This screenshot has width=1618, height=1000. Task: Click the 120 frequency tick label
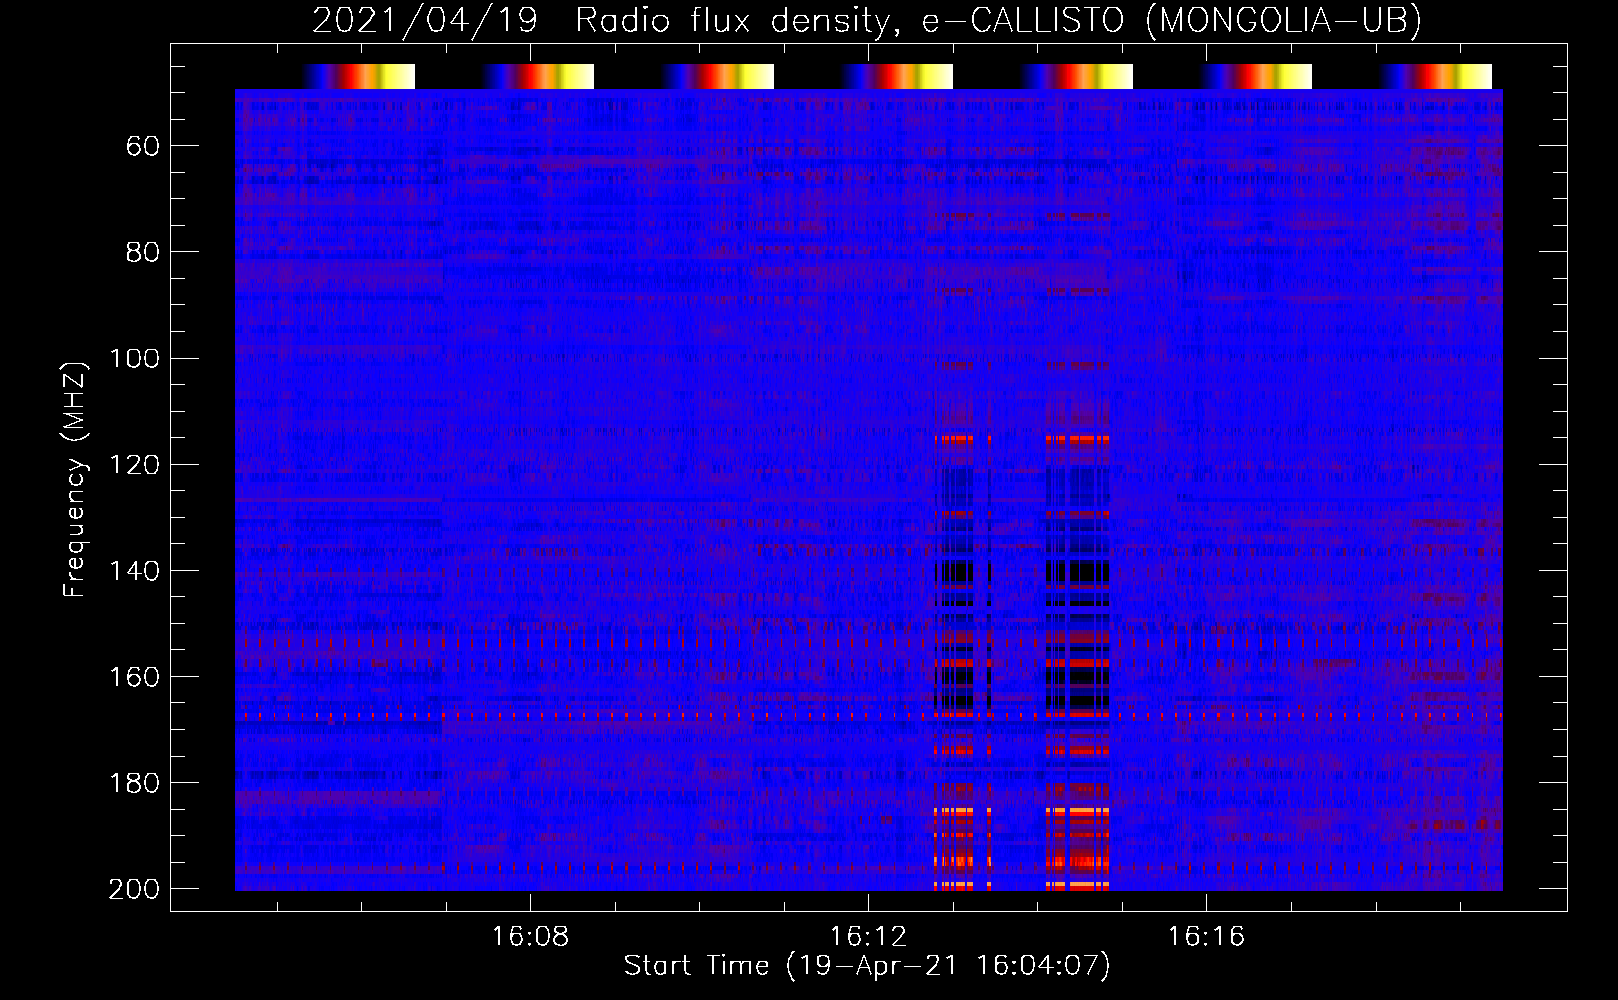click(135, 465)
